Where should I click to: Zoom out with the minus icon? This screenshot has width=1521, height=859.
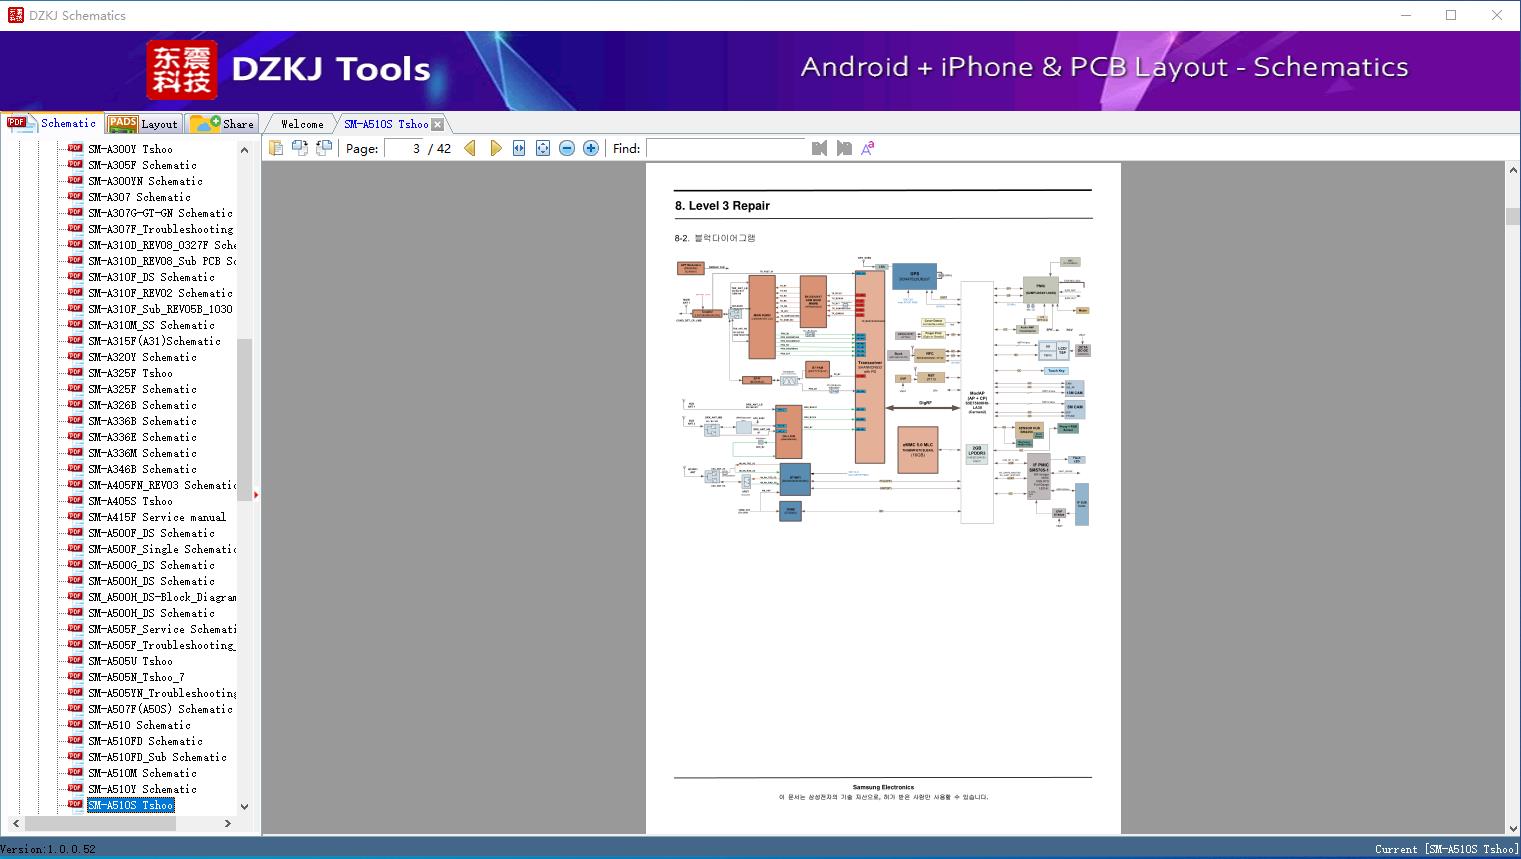tap(567, 148)
